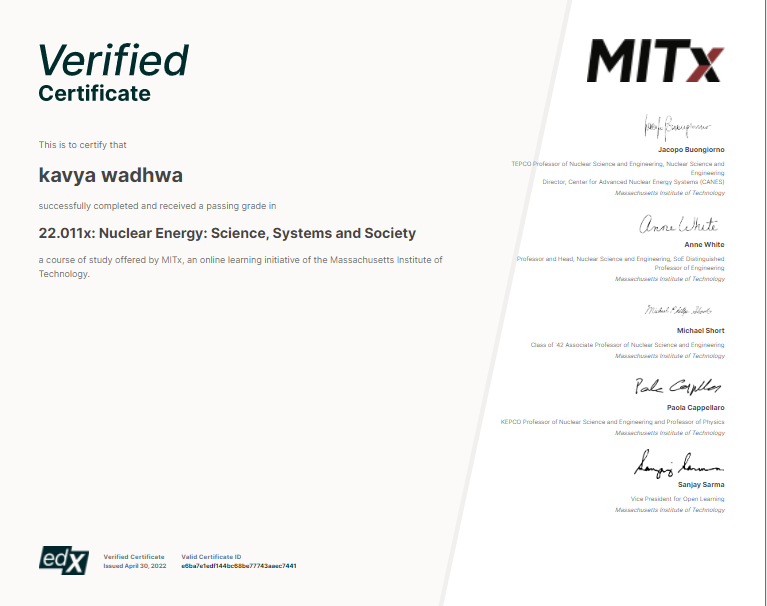Click "successfully completed and received a passing grade in"
This screenshot has width=767, height=606.
coord(158,206)
